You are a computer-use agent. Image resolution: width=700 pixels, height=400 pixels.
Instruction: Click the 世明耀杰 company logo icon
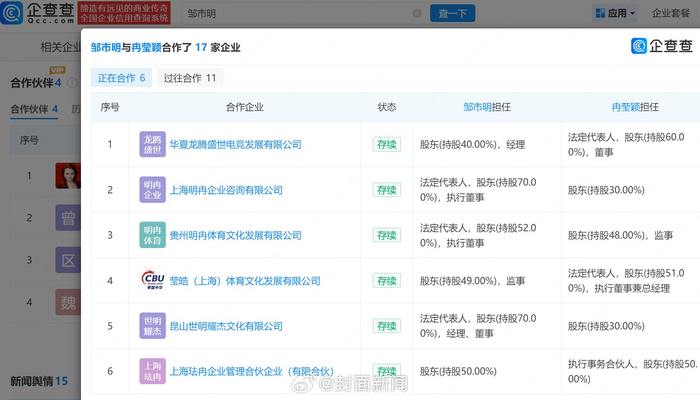point(152,326)
